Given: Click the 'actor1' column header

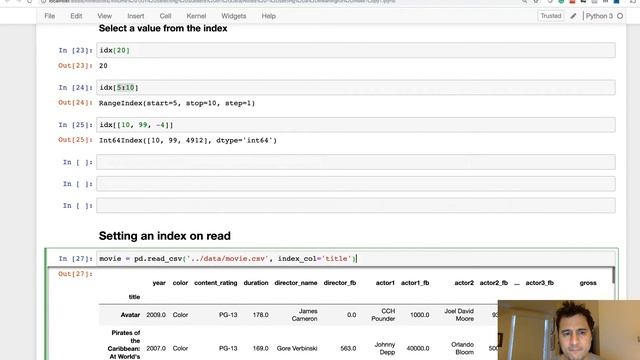Looking at the screenshot, I should [385, 283].
